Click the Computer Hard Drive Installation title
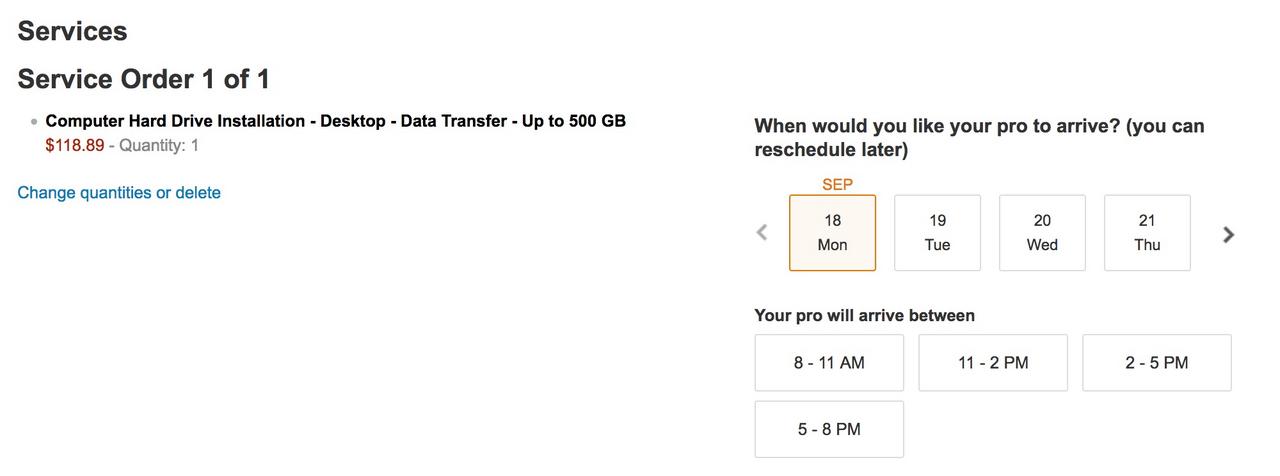This screenshot has height=476, width=1280. tap(336, 121)
